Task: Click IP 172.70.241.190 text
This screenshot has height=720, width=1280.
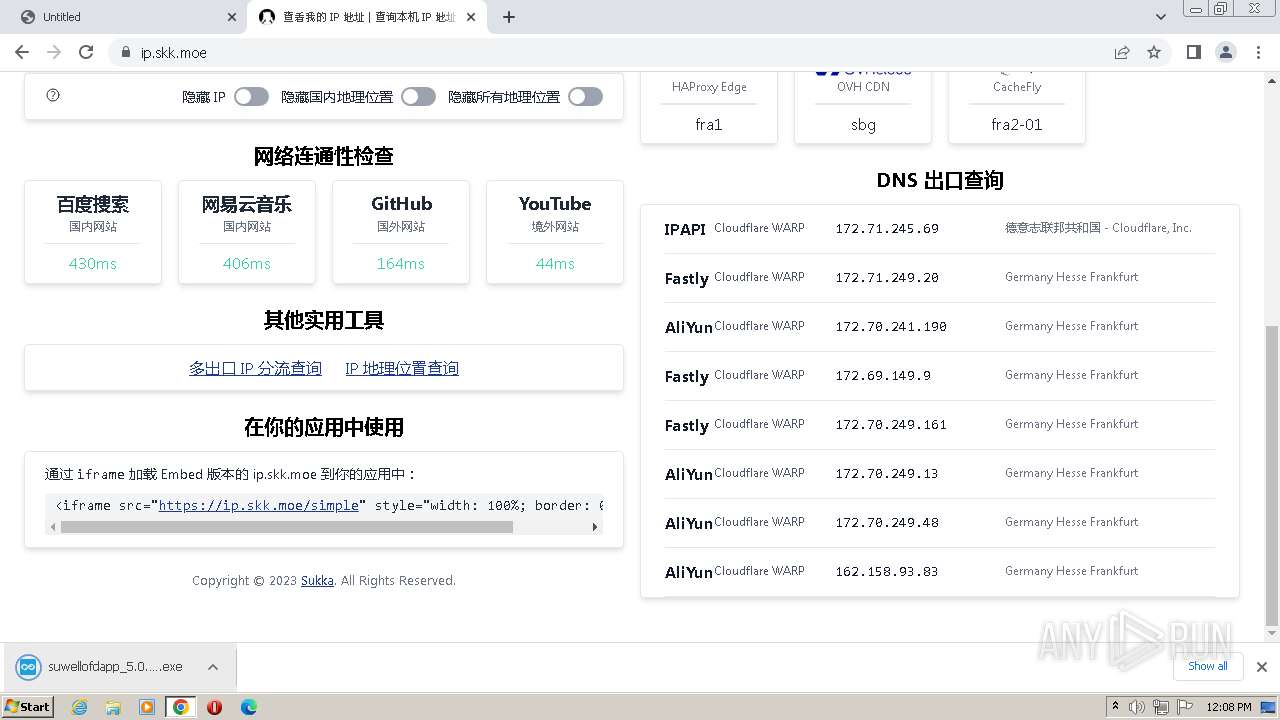Action: coord(891,327)
